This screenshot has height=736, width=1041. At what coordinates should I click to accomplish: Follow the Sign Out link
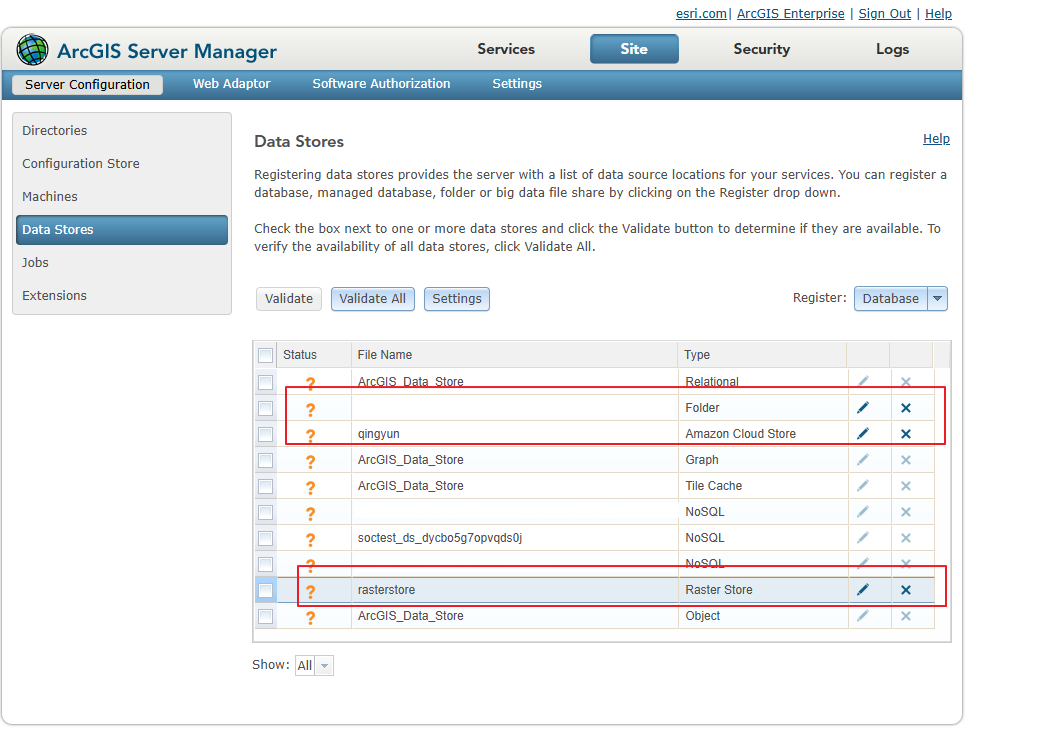click(x=884, y=13)
